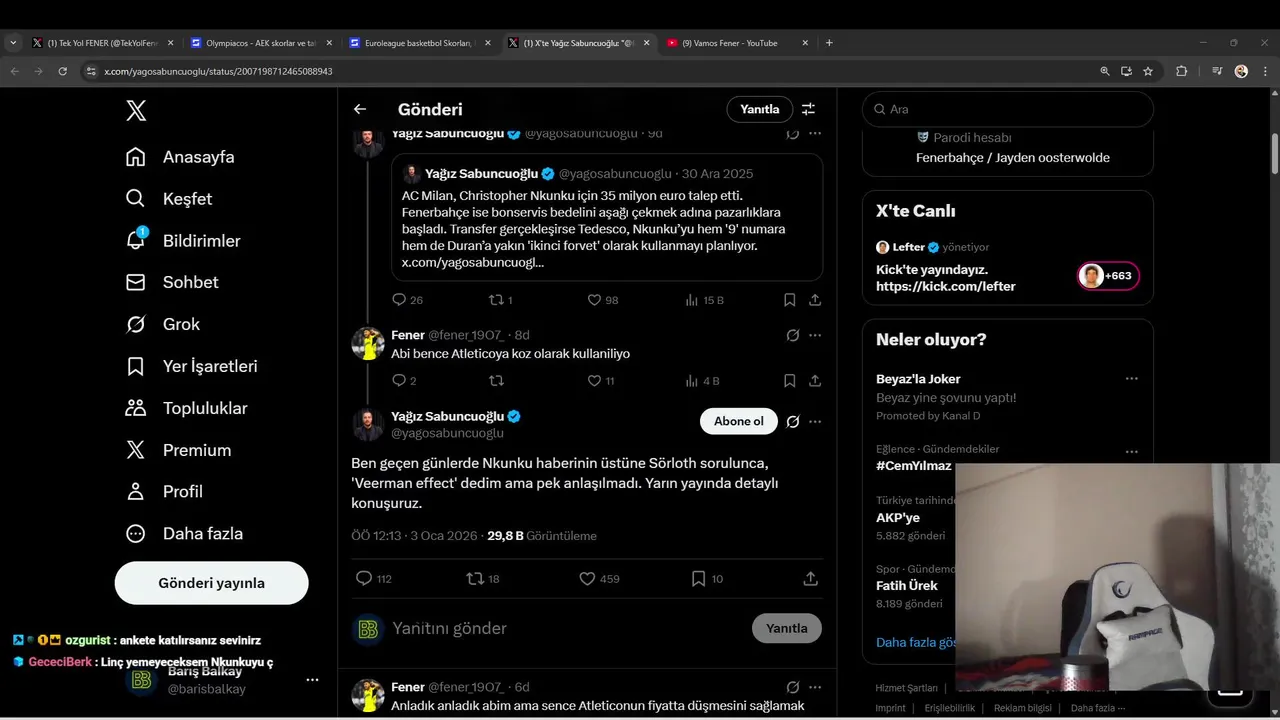
Task: Open Yer İşaretleri bookmarks
Action: [x=191, y=366]
